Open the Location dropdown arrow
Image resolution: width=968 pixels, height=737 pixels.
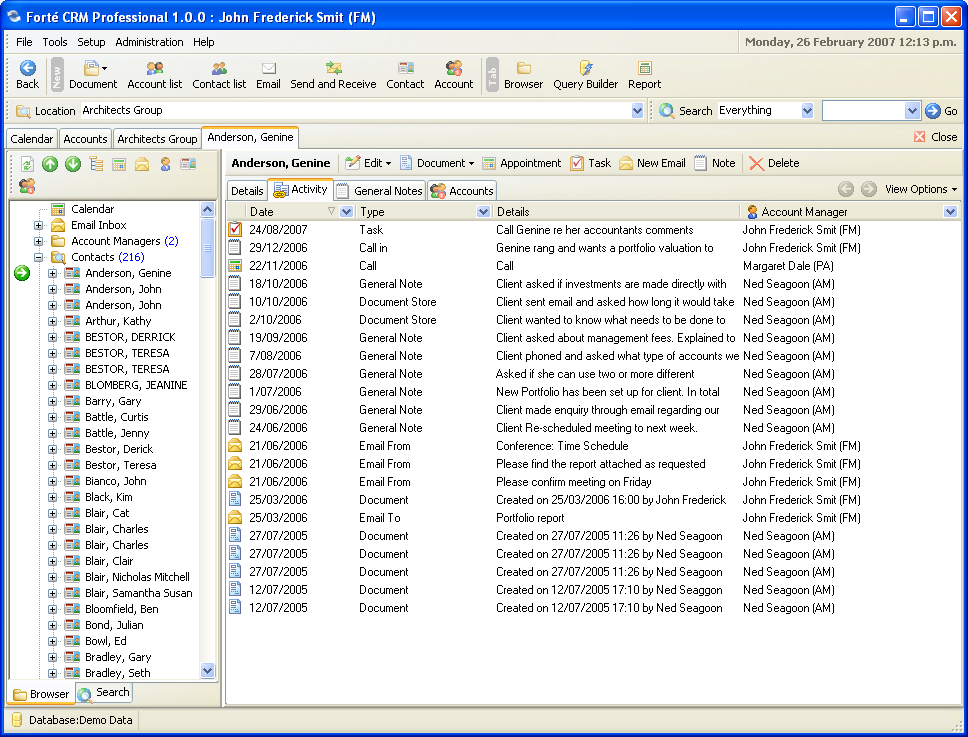coord(638,111)
